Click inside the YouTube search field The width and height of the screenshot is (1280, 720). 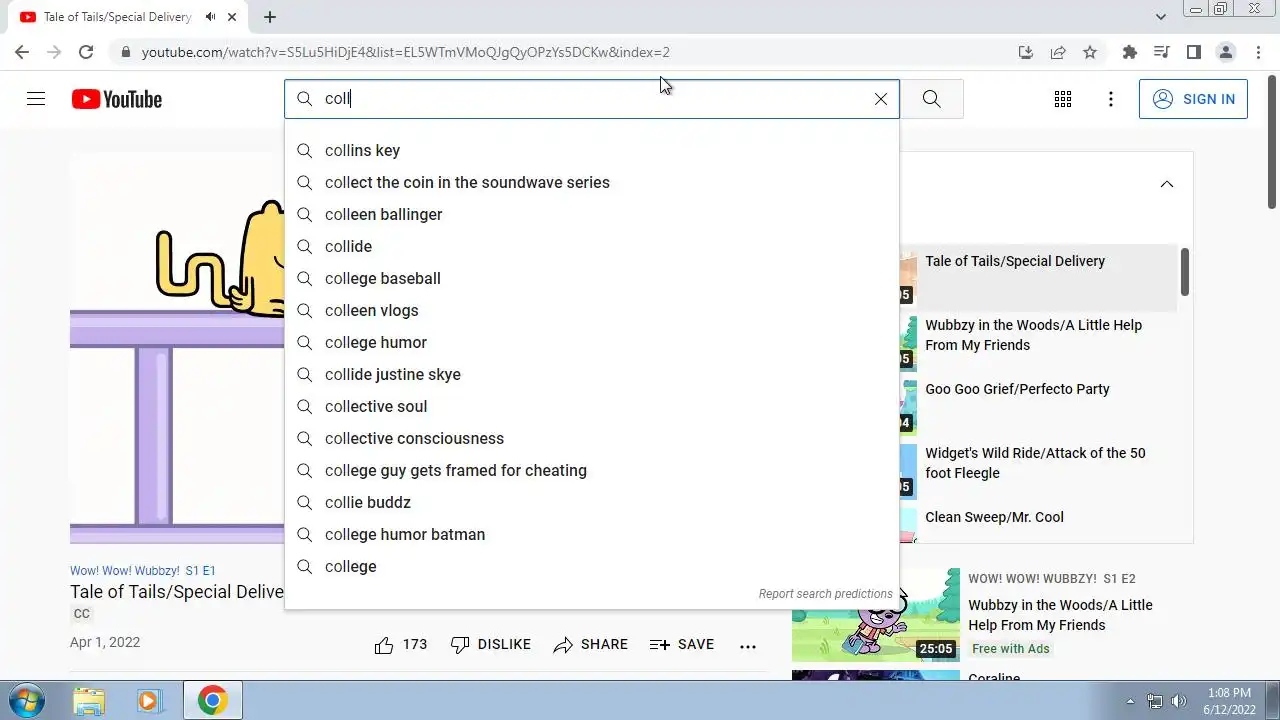click(x=592, y=99)
